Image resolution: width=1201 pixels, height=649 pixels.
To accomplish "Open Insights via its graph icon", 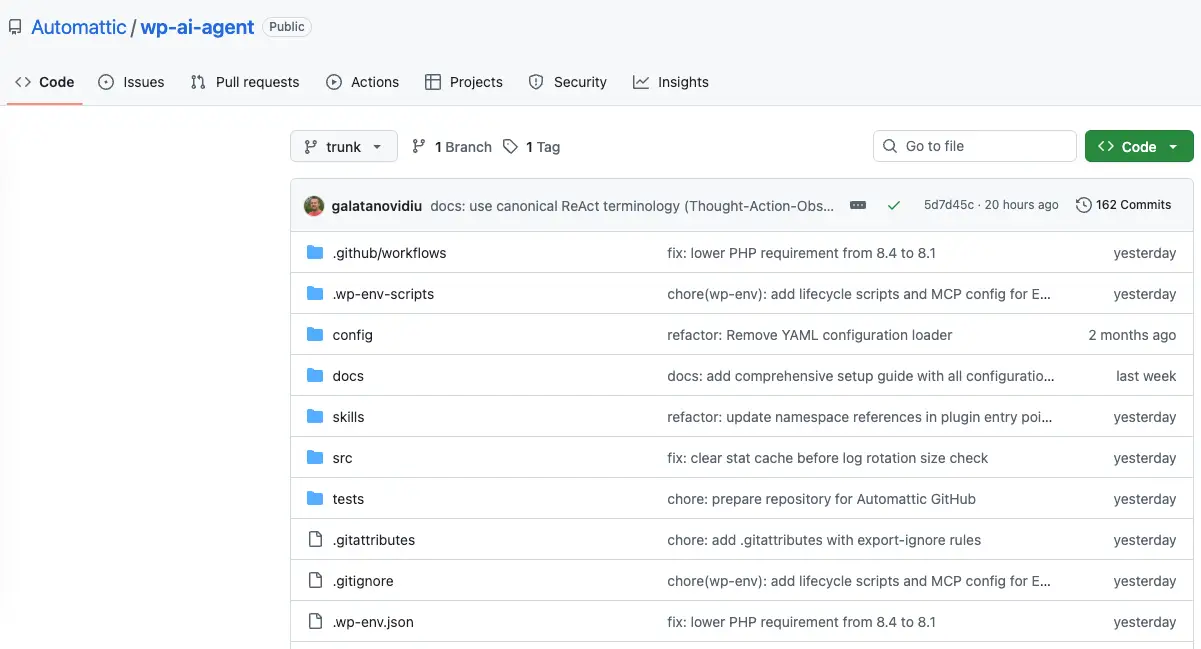I will pos(640,82).
